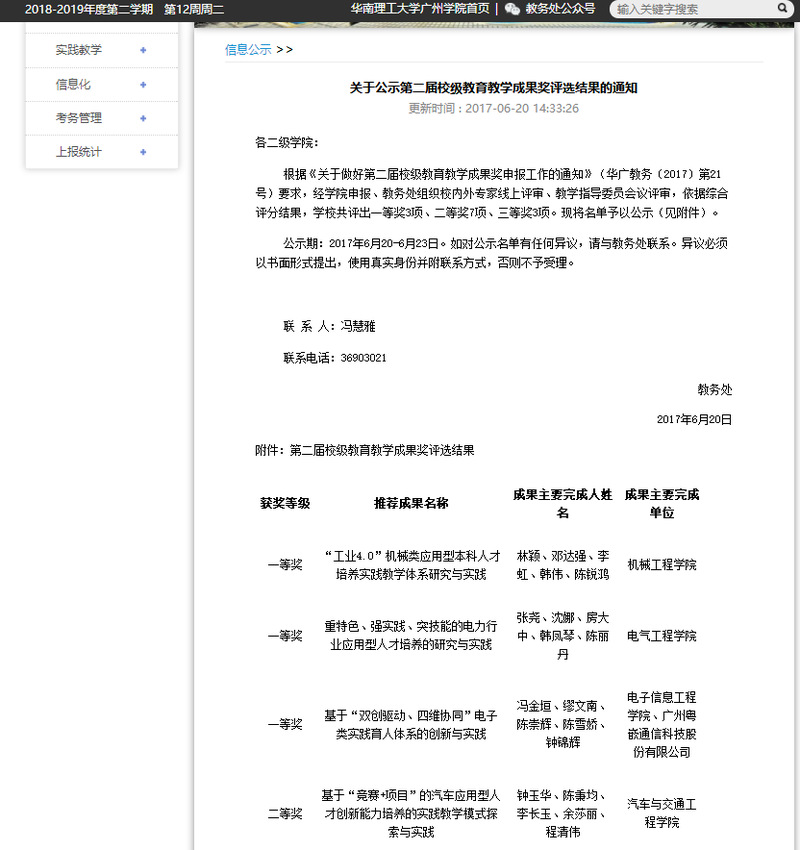This screenshot has height=850, width=800.
Task: Click the 获奖等级 table column header
Action: click(x=285, y=503)
